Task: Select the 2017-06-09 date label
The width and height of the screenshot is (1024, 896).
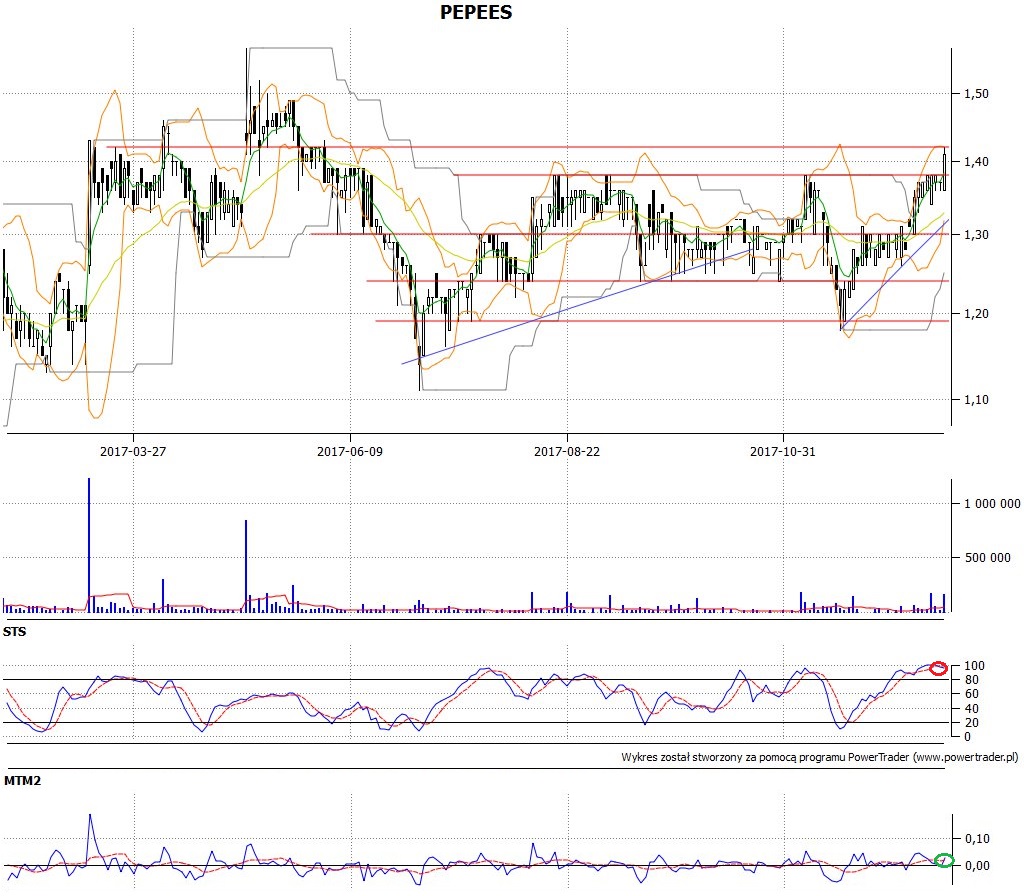Action: (350, 451)
